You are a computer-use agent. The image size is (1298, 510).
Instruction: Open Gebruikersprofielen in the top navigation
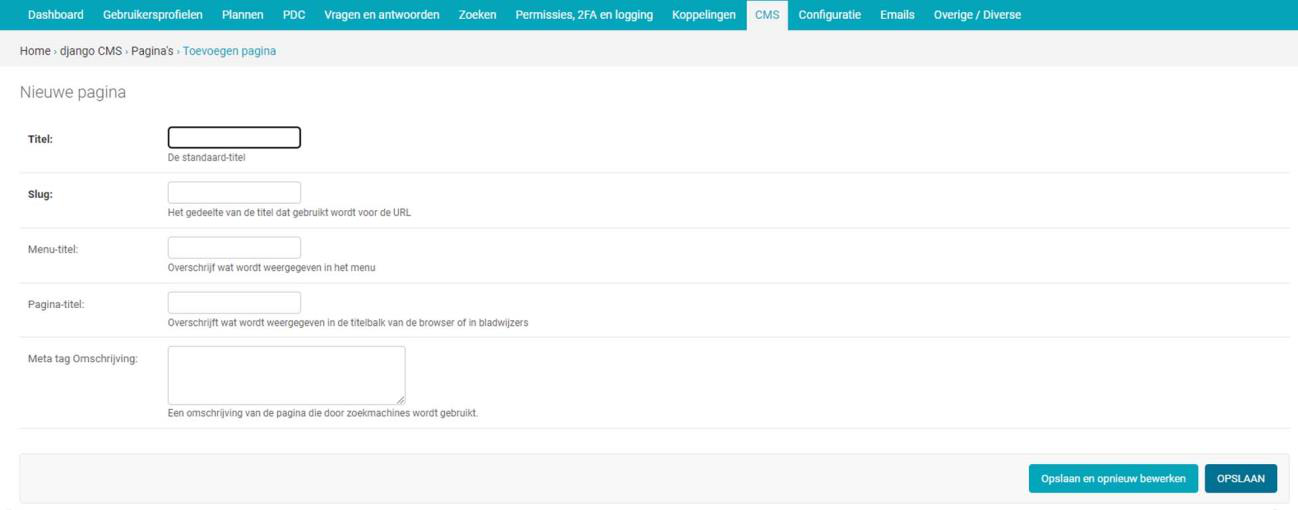click(x=152, y=15)
